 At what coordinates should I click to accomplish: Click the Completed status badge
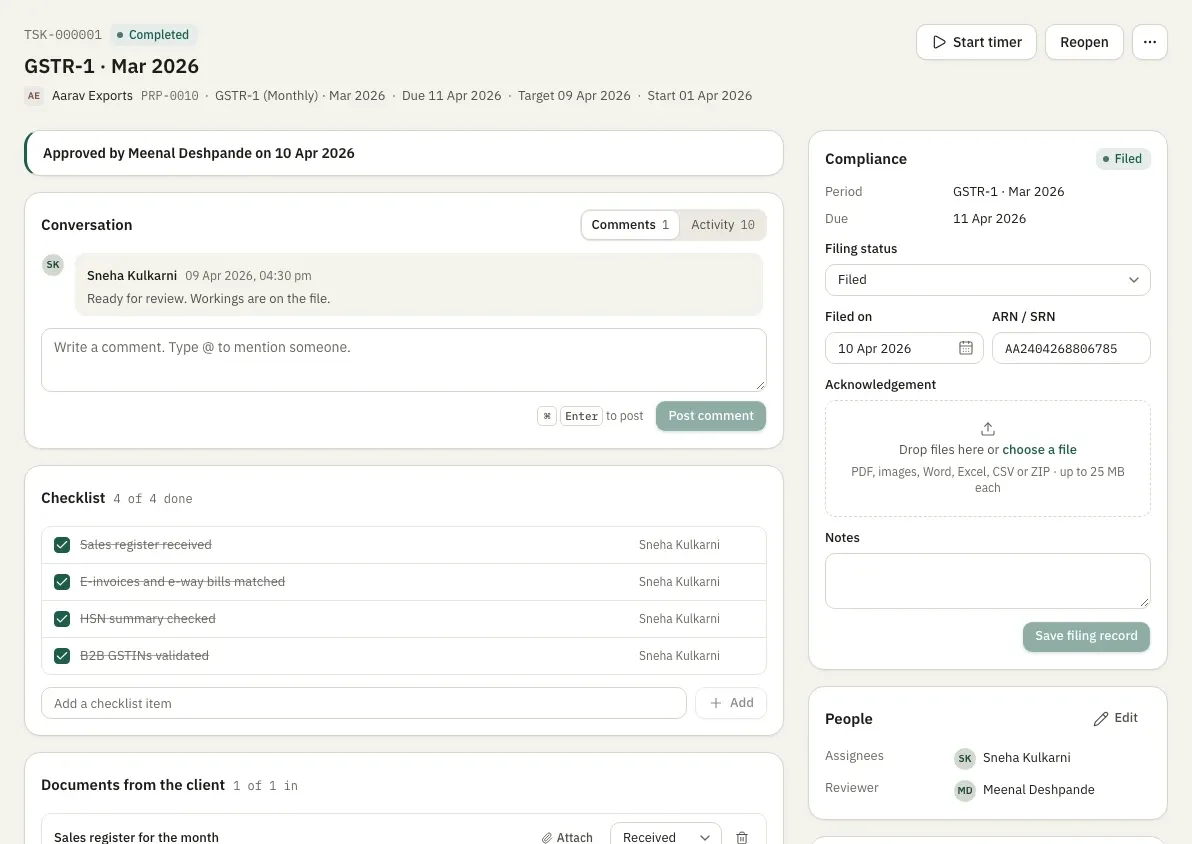(x=153, y=35)
